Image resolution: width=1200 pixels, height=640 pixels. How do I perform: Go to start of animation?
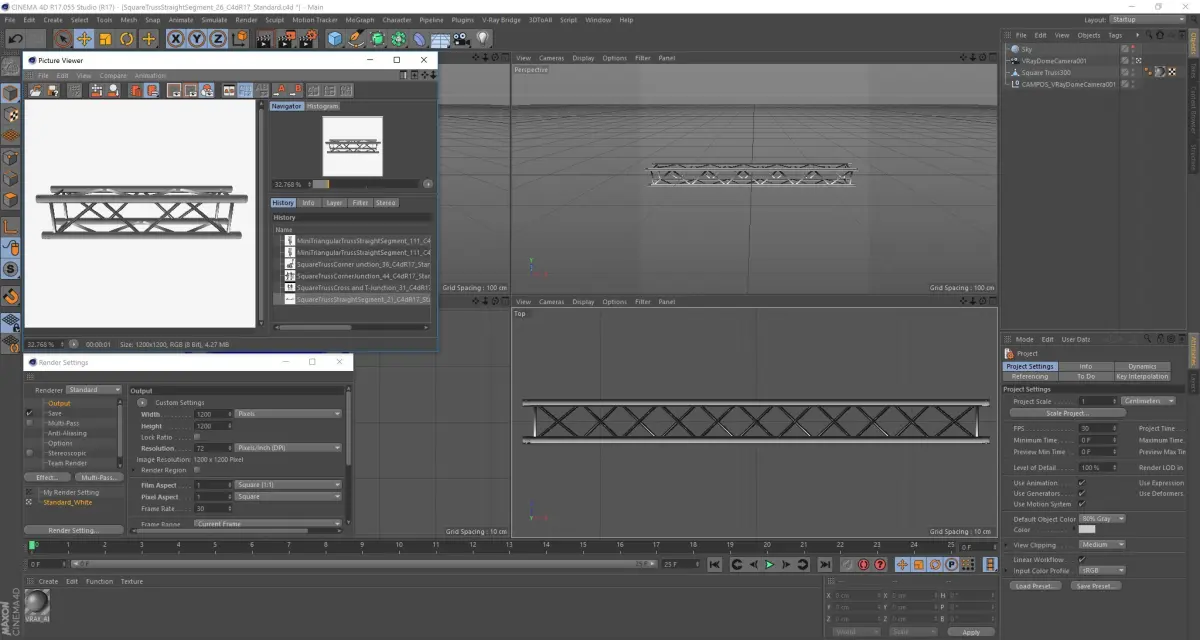[x=714, y=565]
